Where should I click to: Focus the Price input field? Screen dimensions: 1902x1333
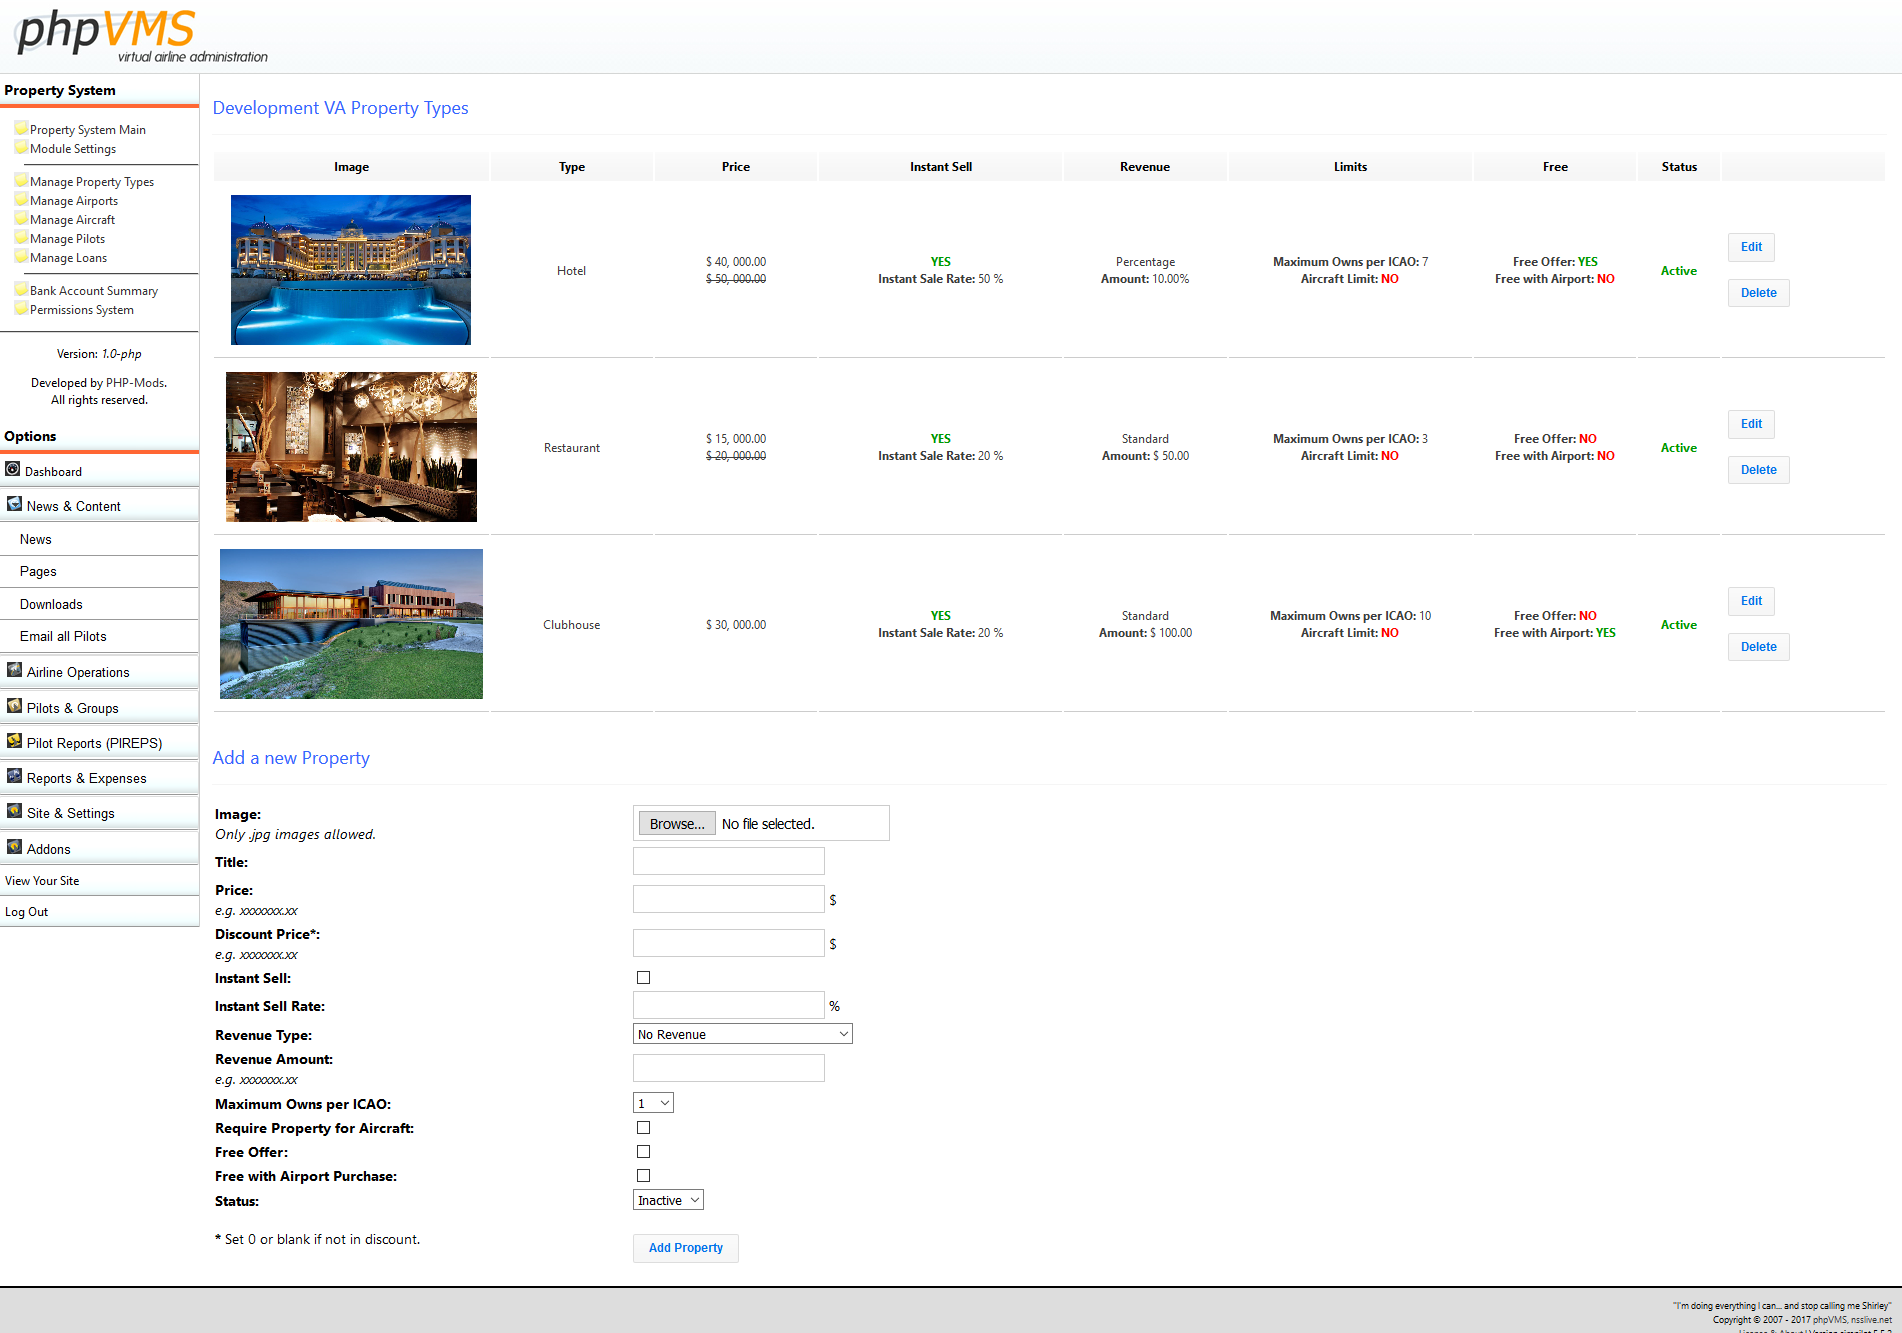(x=729, y=899)
